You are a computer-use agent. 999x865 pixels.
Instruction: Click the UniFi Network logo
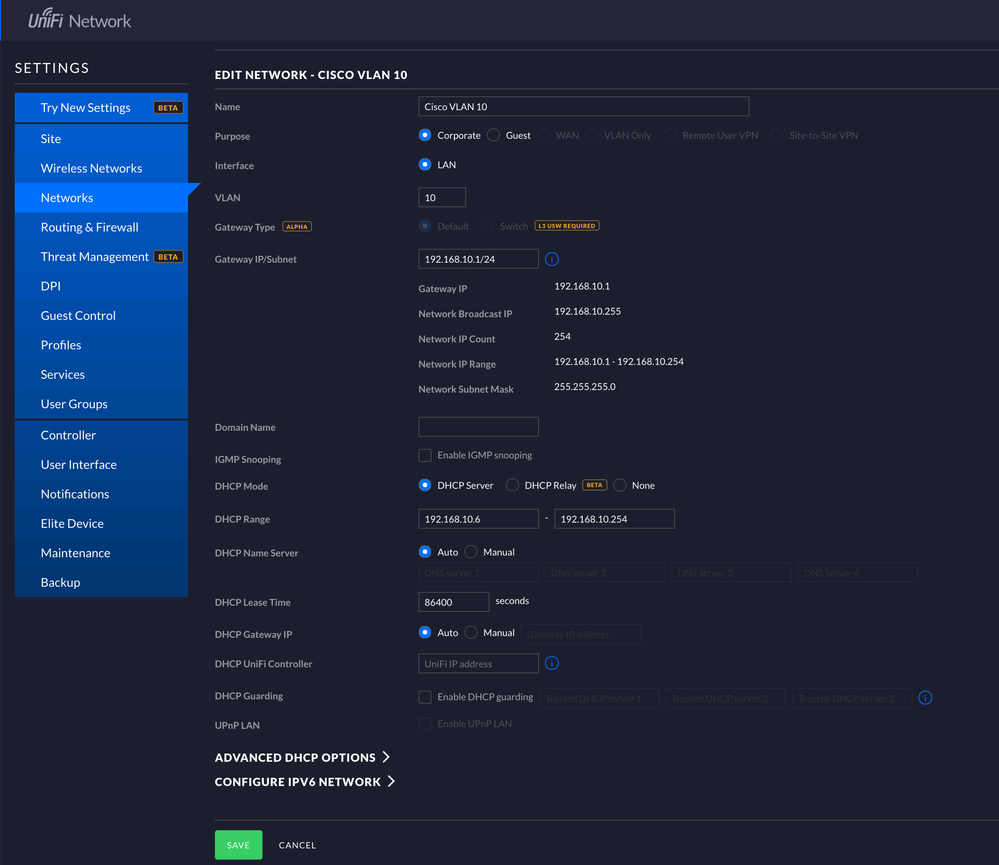80,19
